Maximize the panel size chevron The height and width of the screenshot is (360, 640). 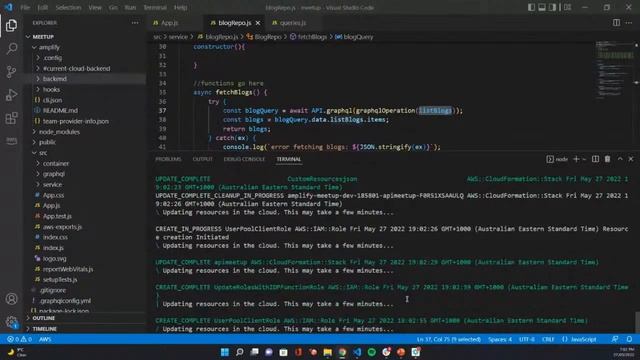(620, 159)
